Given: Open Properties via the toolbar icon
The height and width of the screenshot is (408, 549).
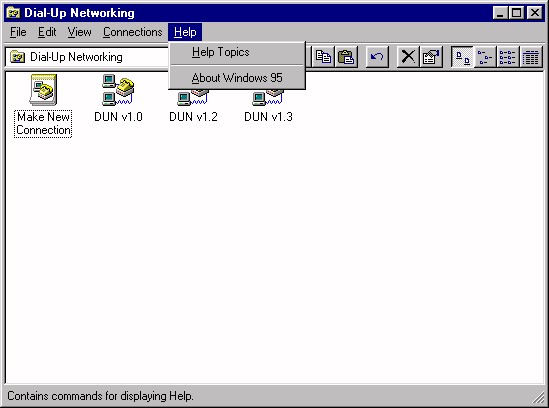Looking at the screenshot, I should tap(431, 57).
